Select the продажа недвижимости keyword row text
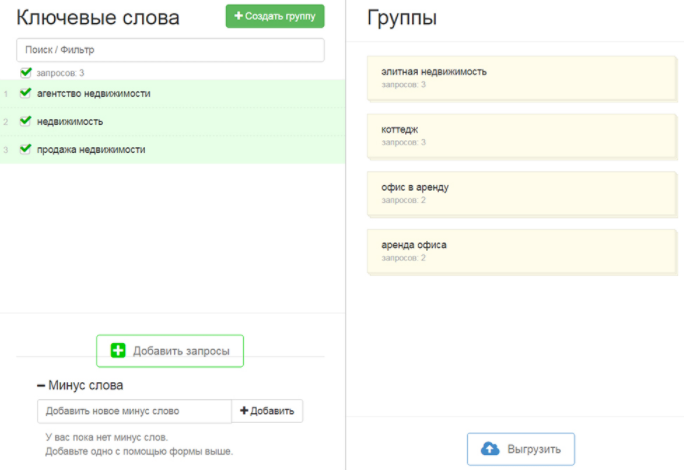Screen dimensions: 684x470 pos(91,149)
